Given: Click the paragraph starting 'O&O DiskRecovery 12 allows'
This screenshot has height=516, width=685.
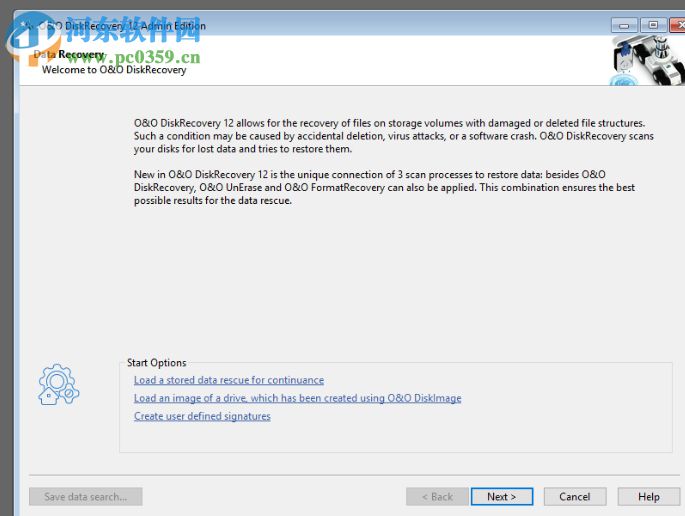Looking at the screenshot, I should click(x=394, y=136).
